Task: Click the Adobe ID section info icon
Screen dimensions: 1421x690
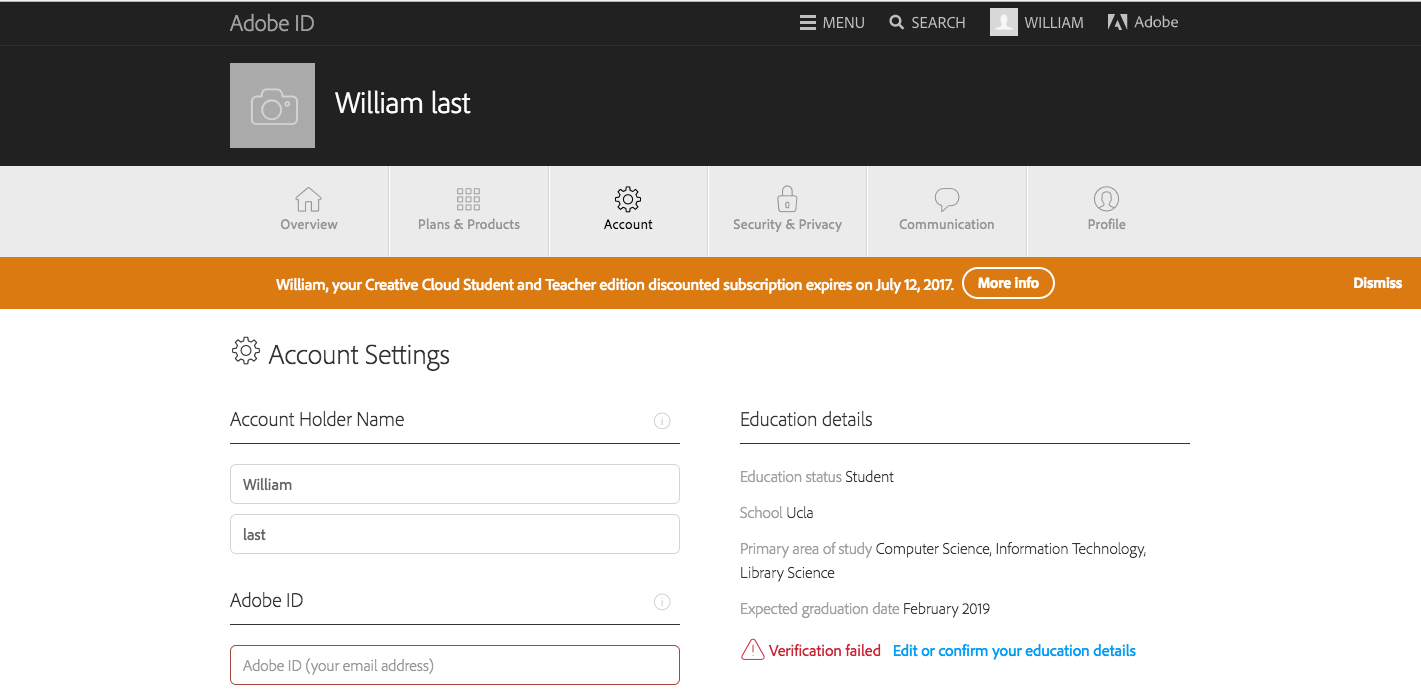Action: [x=662, y=602]
